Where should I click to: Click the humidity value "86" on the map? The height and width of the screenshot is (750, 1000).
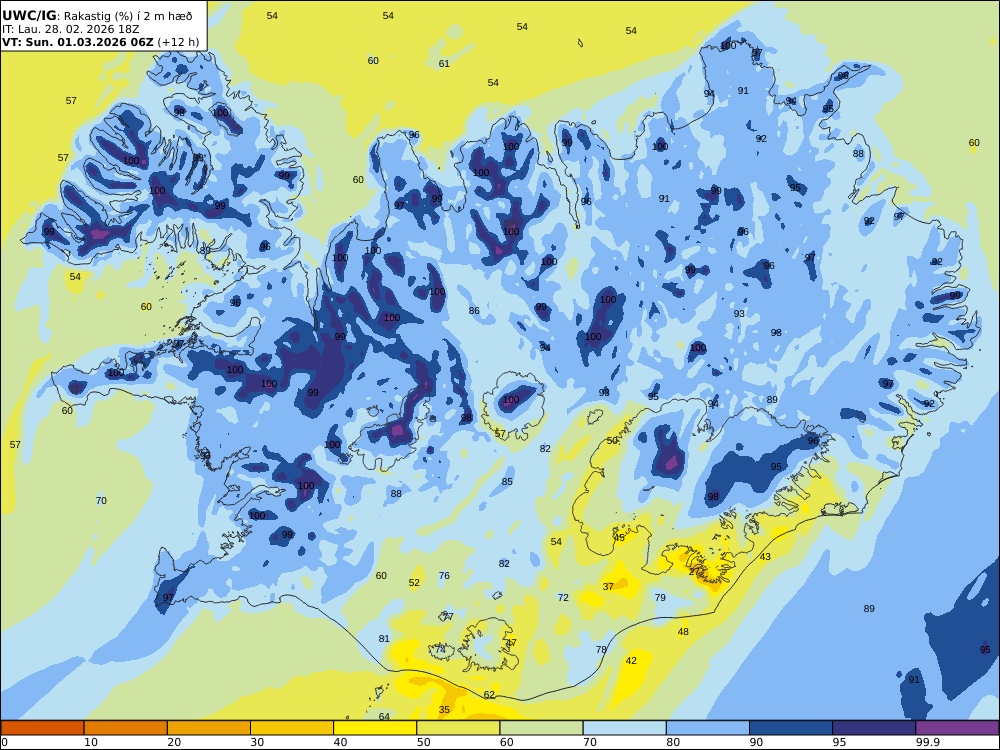pos(474,311)
